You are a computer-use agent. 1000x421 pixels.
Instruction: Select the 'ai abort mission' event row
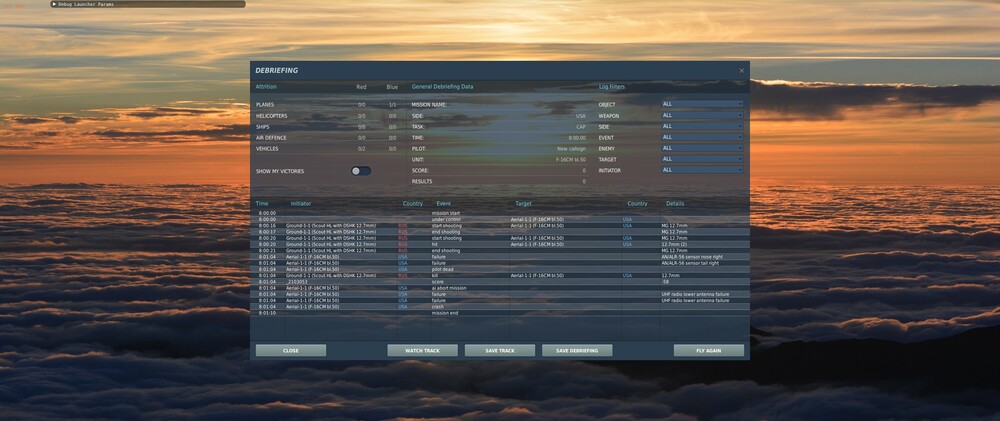(500, 288)
